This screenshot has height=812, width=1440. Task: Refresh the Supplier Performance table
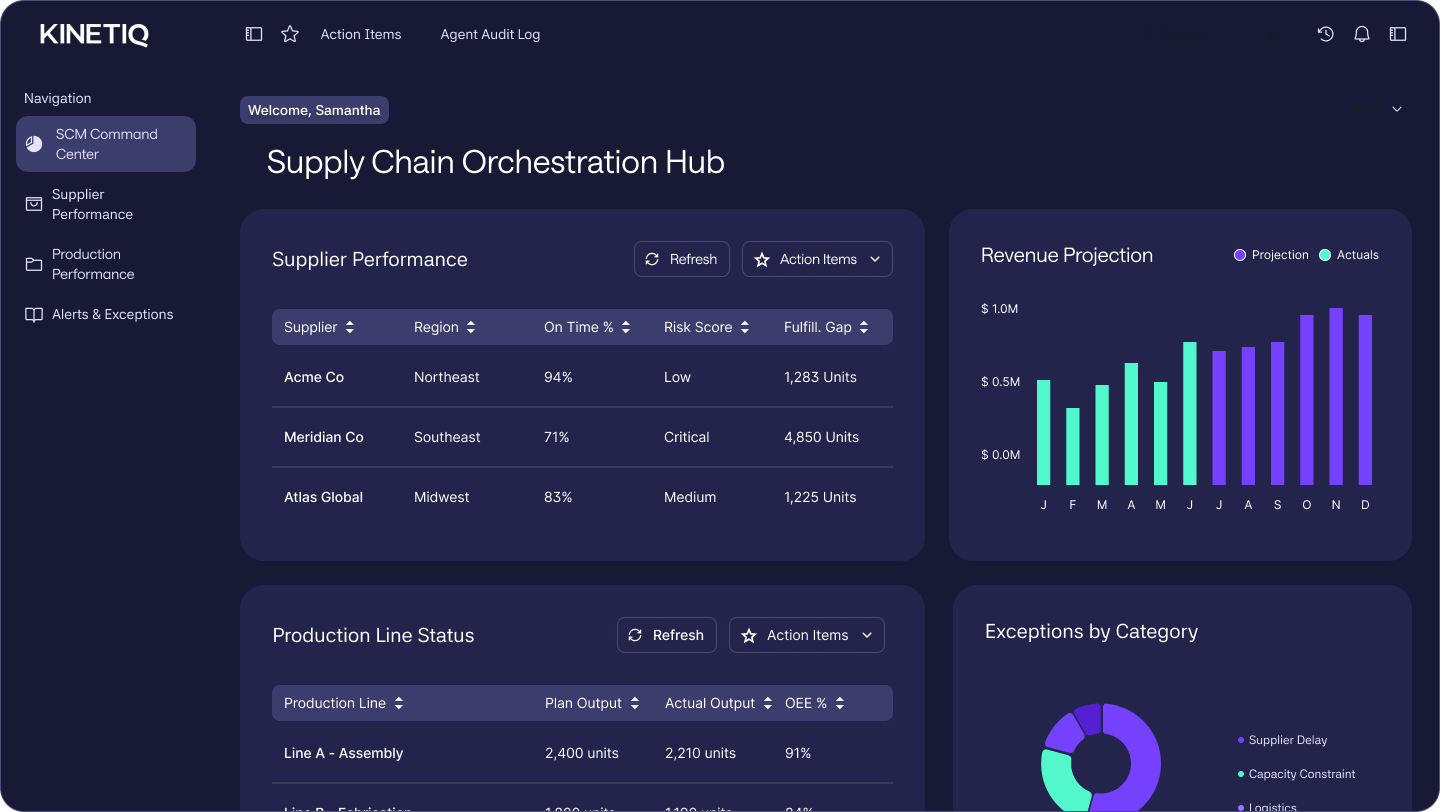point(682,259)
